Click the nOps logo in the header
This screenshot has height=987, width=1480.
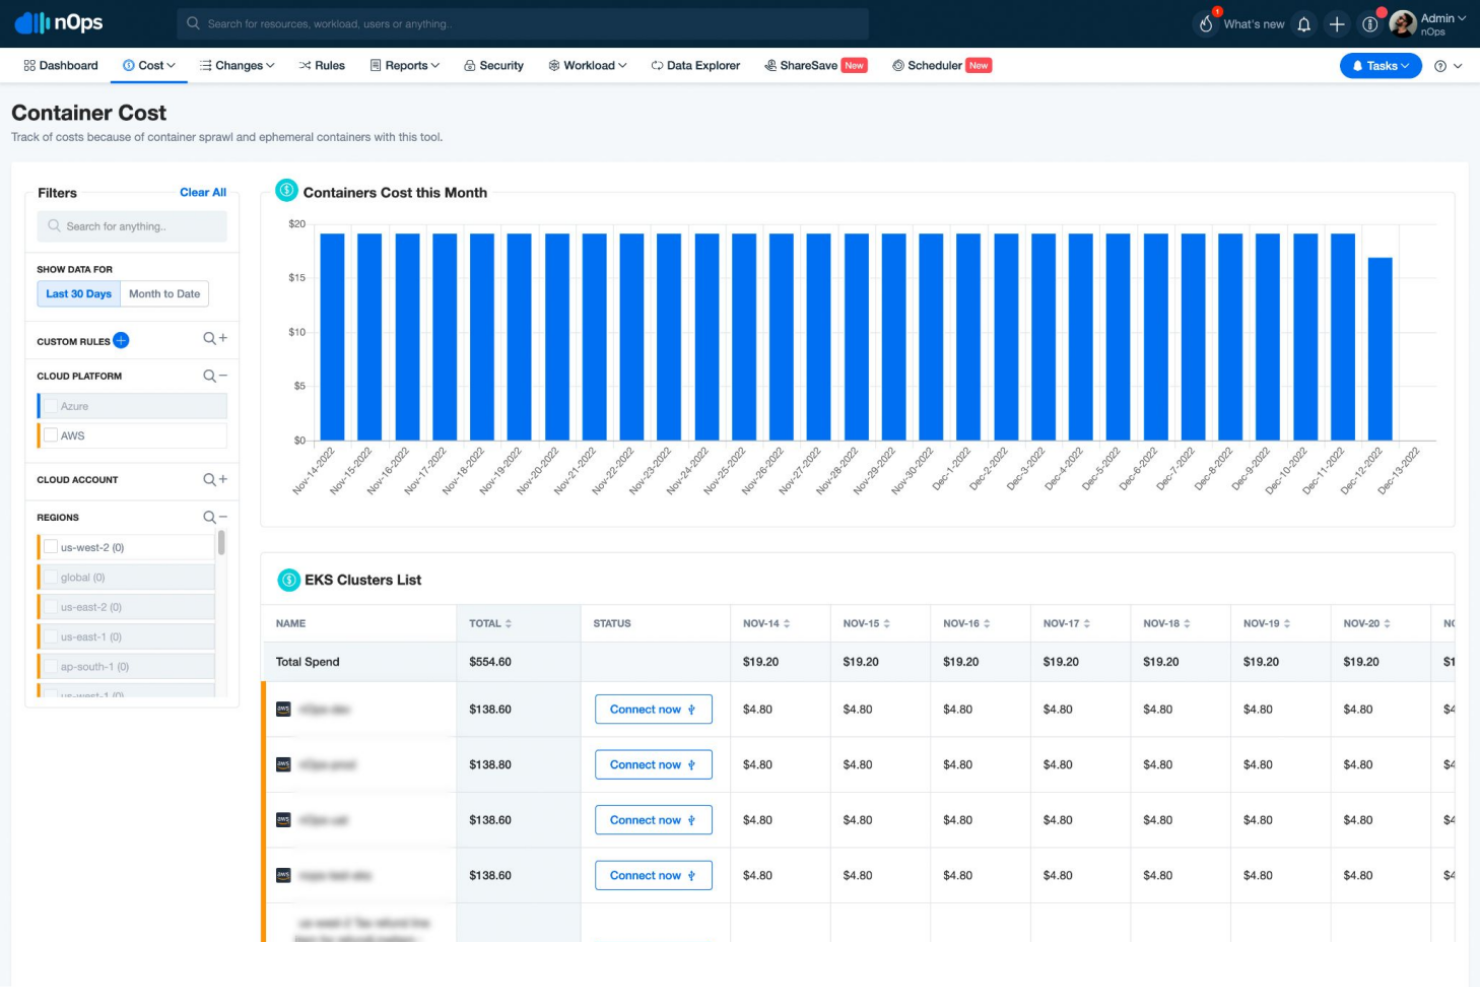pyautogui.click(x=60, y=22)
